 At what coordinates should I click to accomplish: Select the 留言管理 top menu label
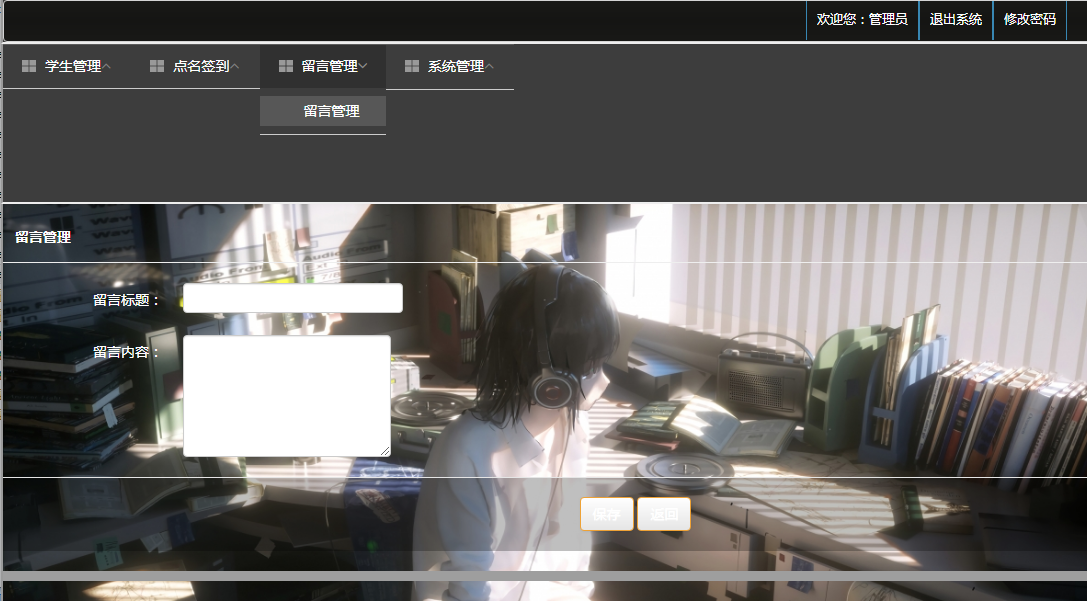(329, 67)
